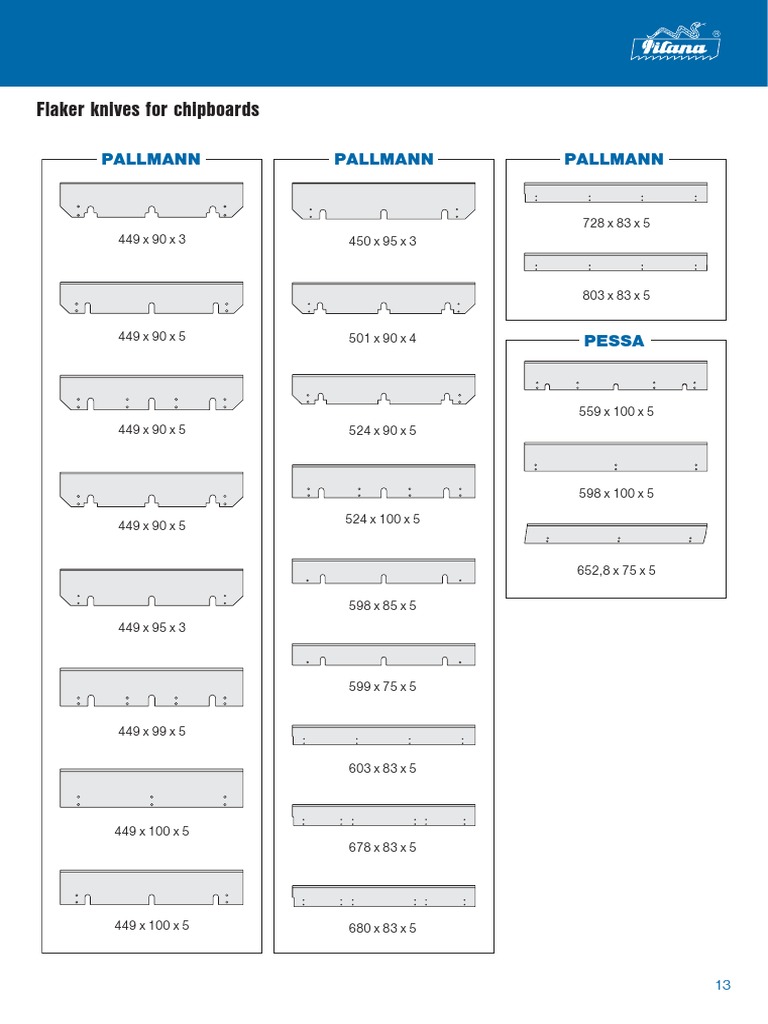Click the knife diagram labeled 449 x 90 x 3
The height and width of the screenshot is (1024, 768).
152,199
